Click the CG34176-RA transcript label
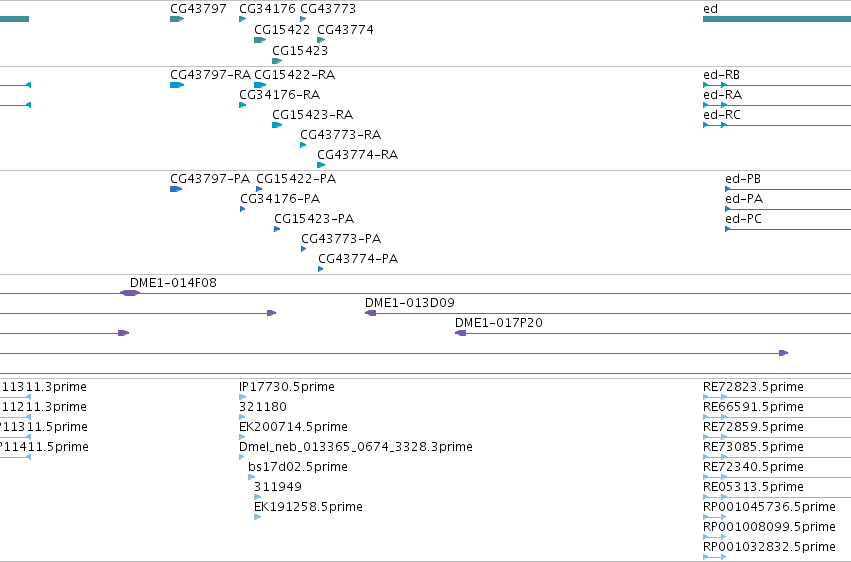Viewport: 851px width, 562px height. pyautogui.click(x=280, y=94)
